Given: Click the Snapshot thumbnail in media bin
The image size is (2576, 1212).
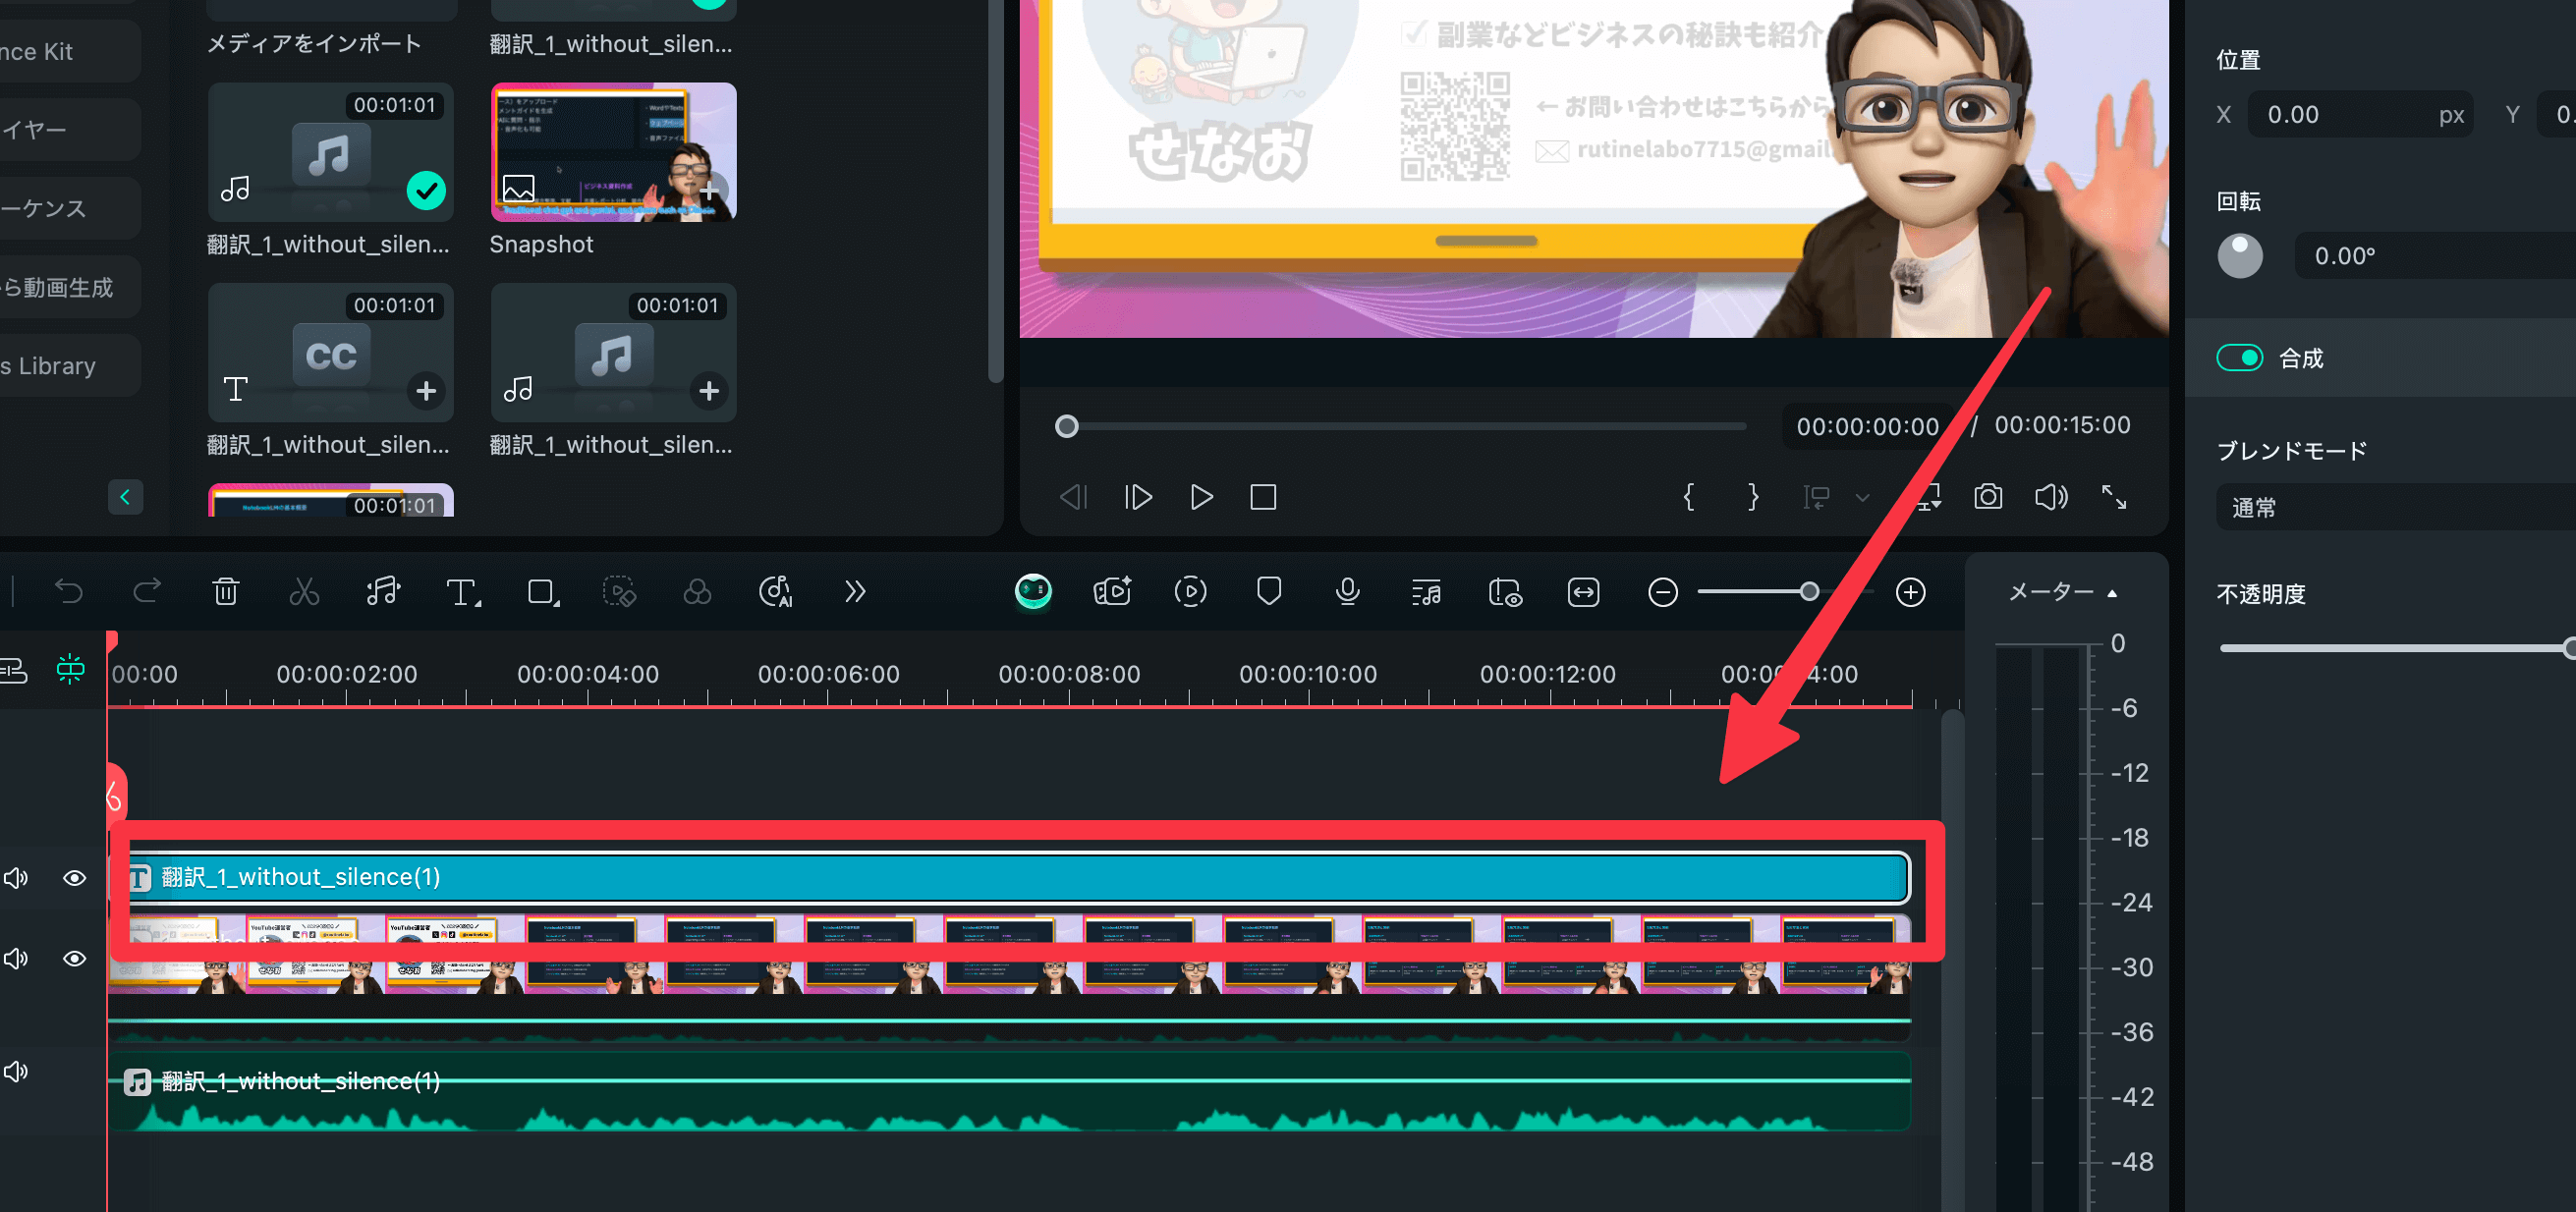Looking at the screenshot, I should 613,152.
